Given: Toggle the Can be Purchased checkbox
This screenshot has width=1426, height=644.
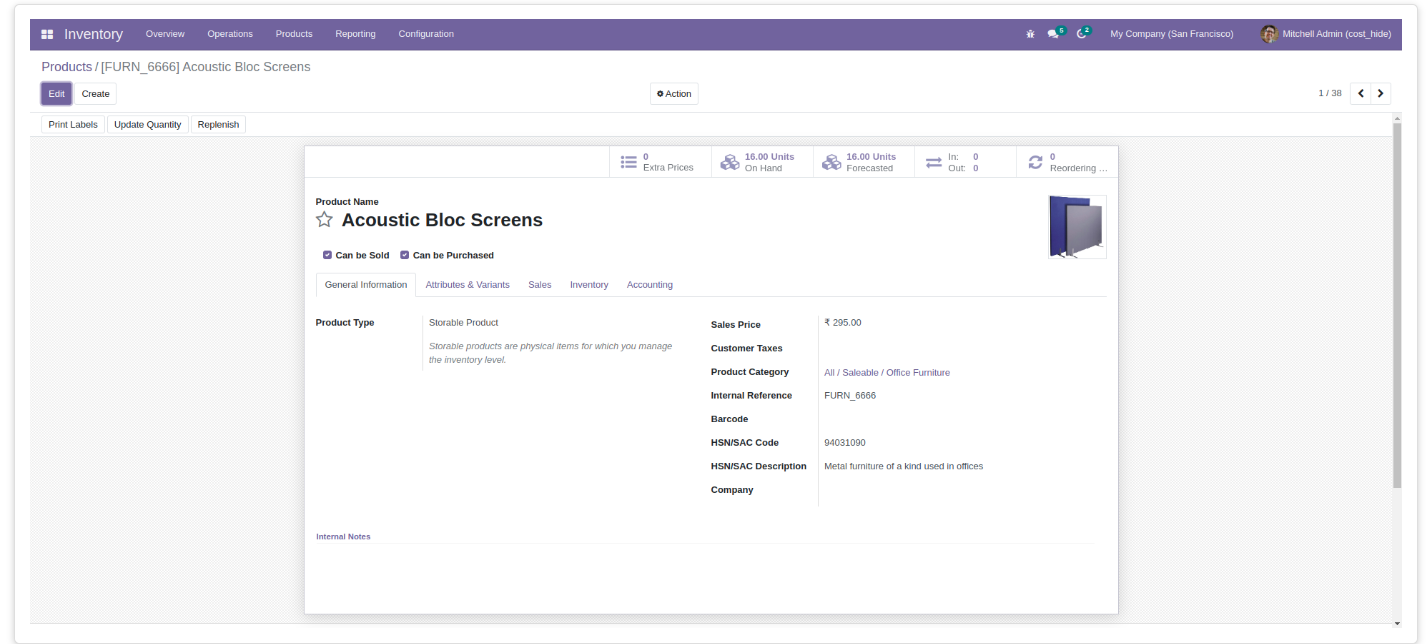Looking at the screenshot, I should (405, 255).
